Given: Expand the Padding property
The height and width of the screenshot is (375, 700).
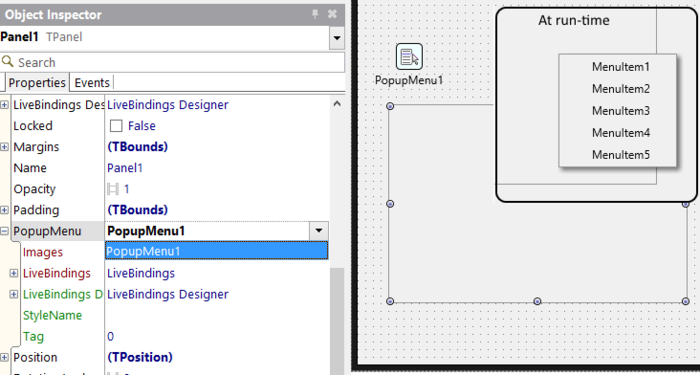Looking at the screenshot, I should 4,210.
